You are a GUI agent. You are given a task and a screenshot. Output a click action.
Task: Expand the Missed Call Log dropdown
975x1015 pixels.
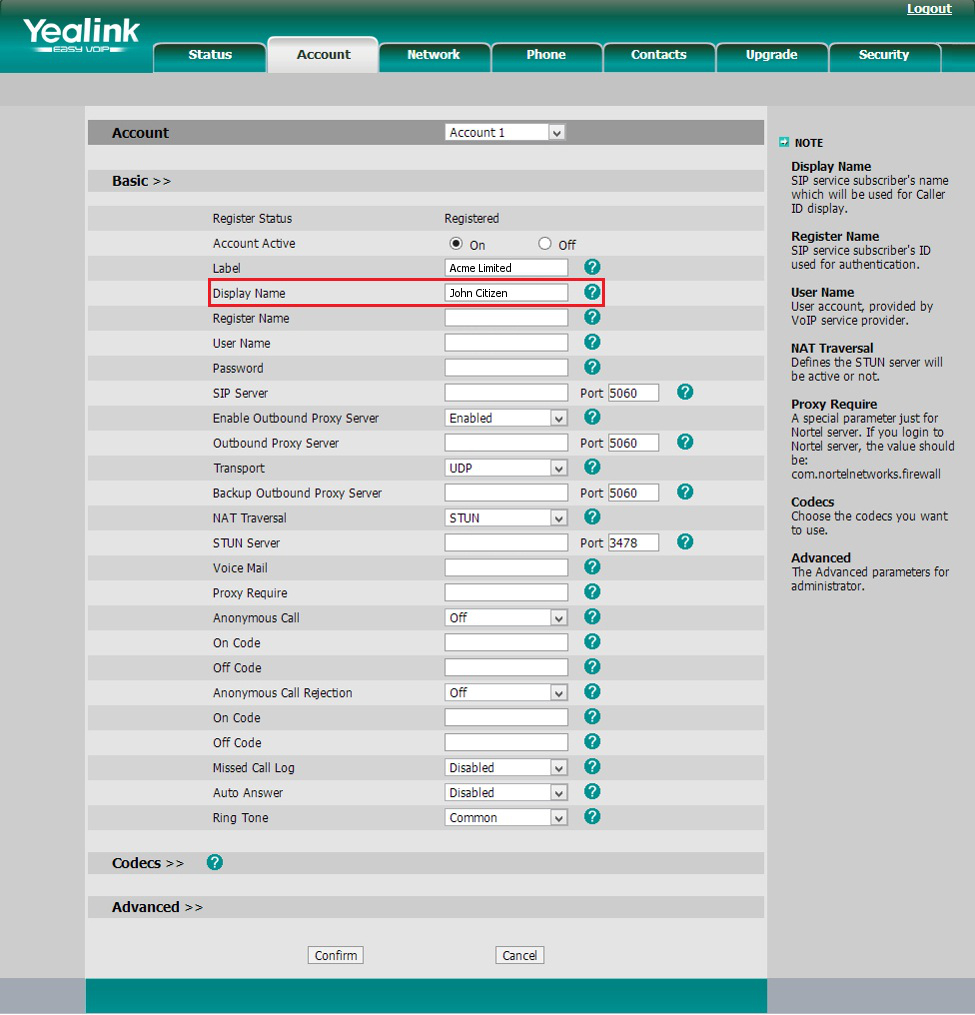point(506,768)
